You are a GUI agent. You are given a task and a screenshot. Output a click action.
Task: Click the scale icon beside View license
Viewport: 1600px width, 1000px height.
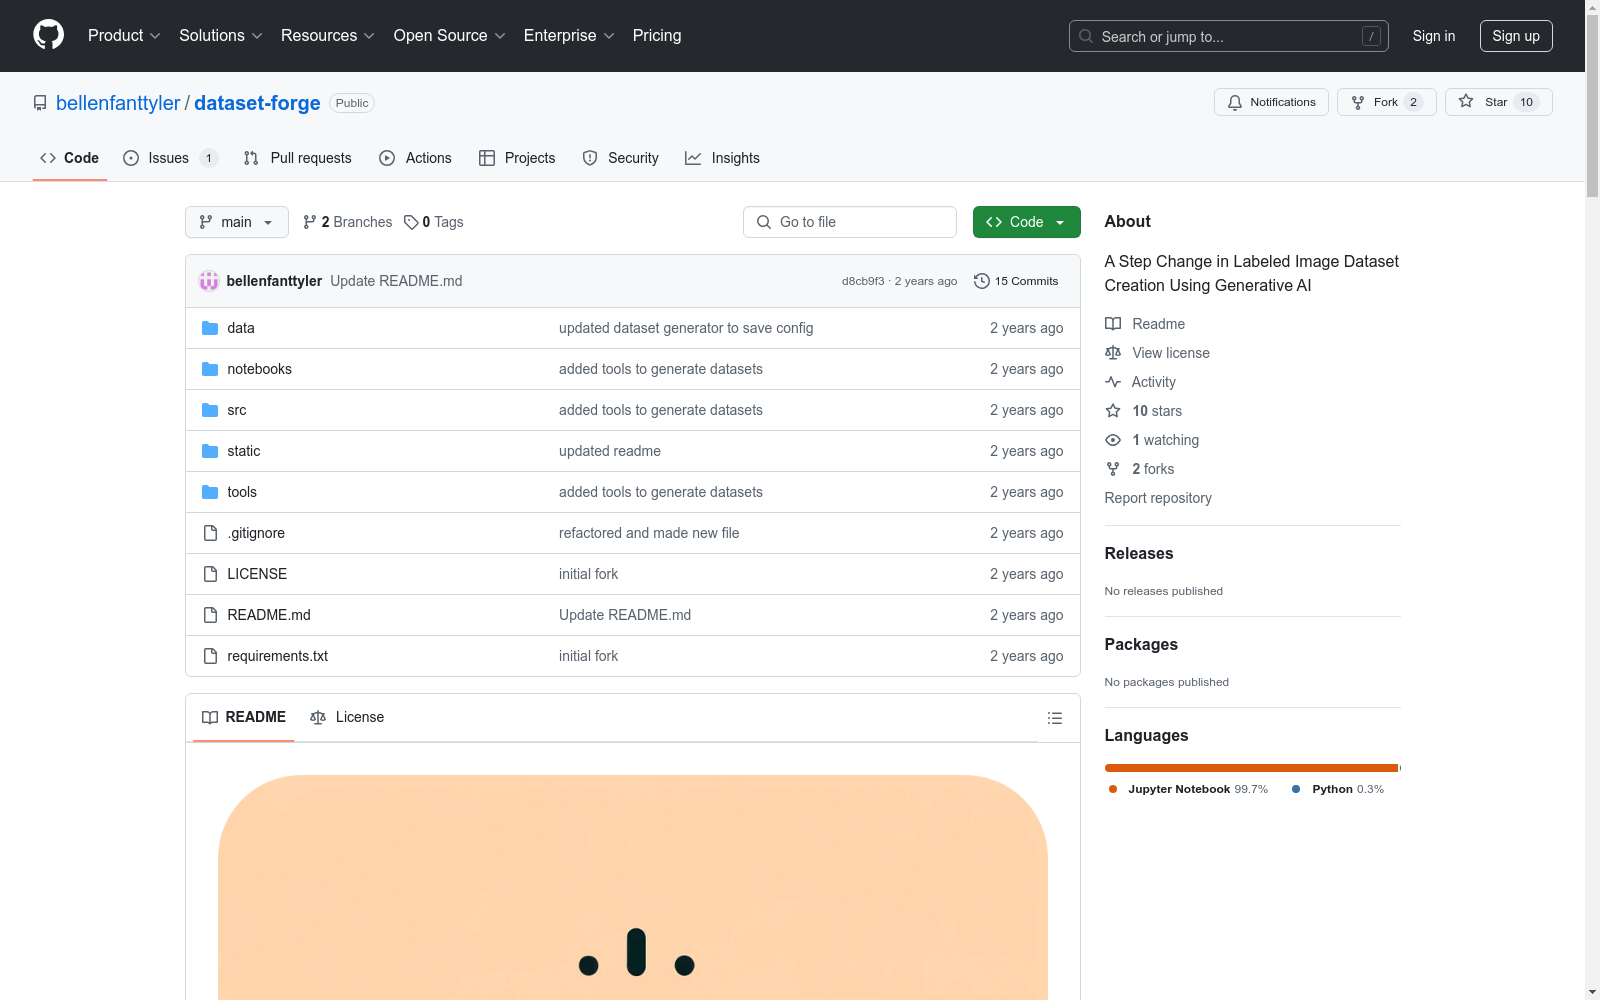tap(1113, 353)
